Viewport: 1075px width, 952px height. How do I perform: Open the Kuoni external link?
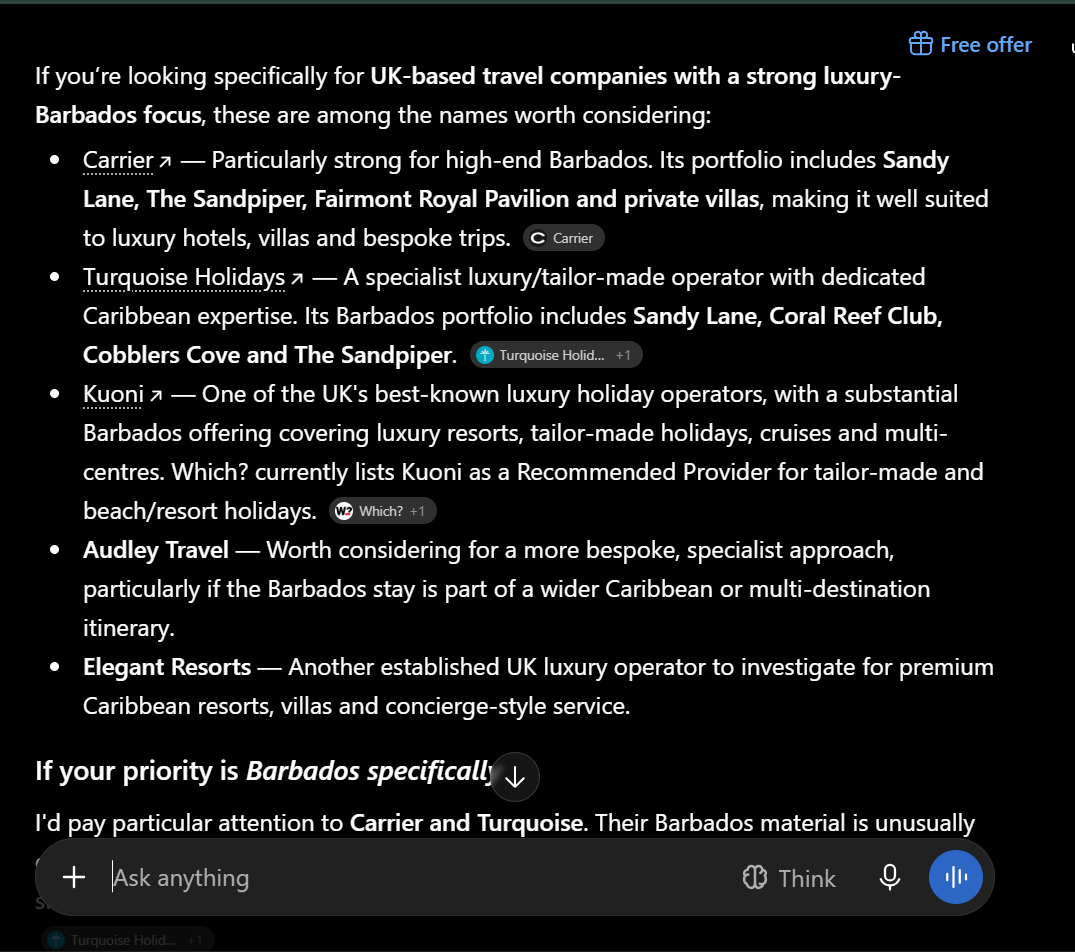point(123,395)
